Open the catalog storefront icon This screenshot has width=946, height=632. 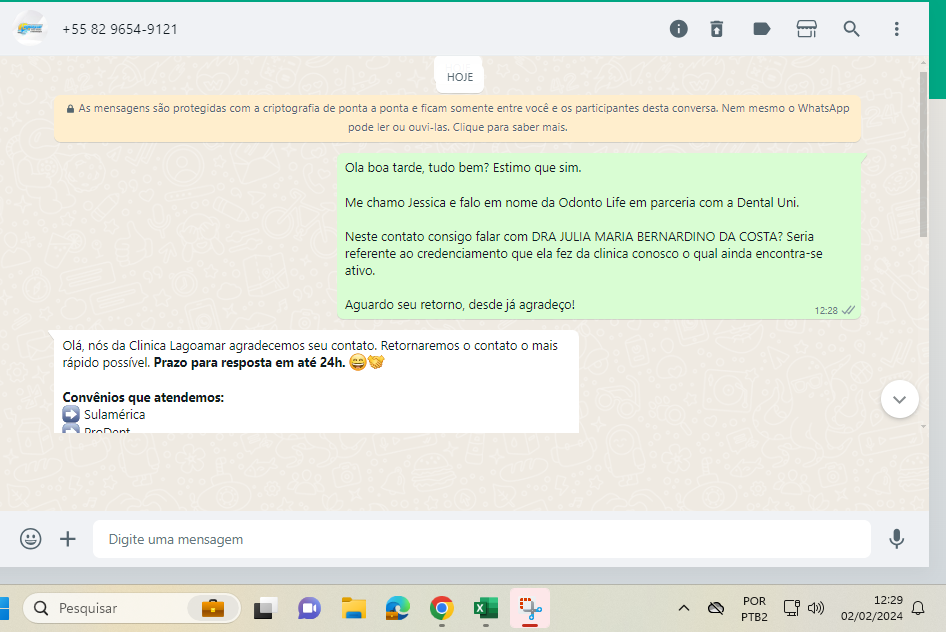pos(807,29)
